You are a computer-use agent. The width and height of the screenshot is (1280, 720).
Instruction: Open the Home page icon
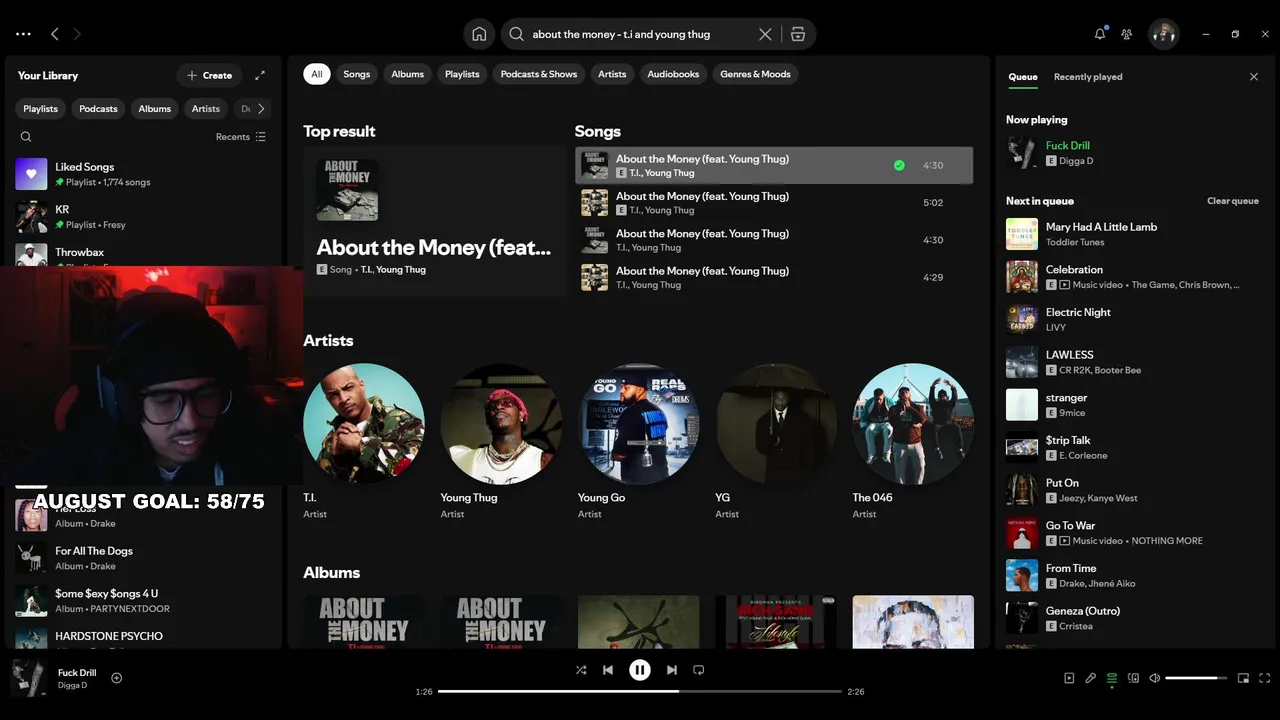(x=479, y=34)
